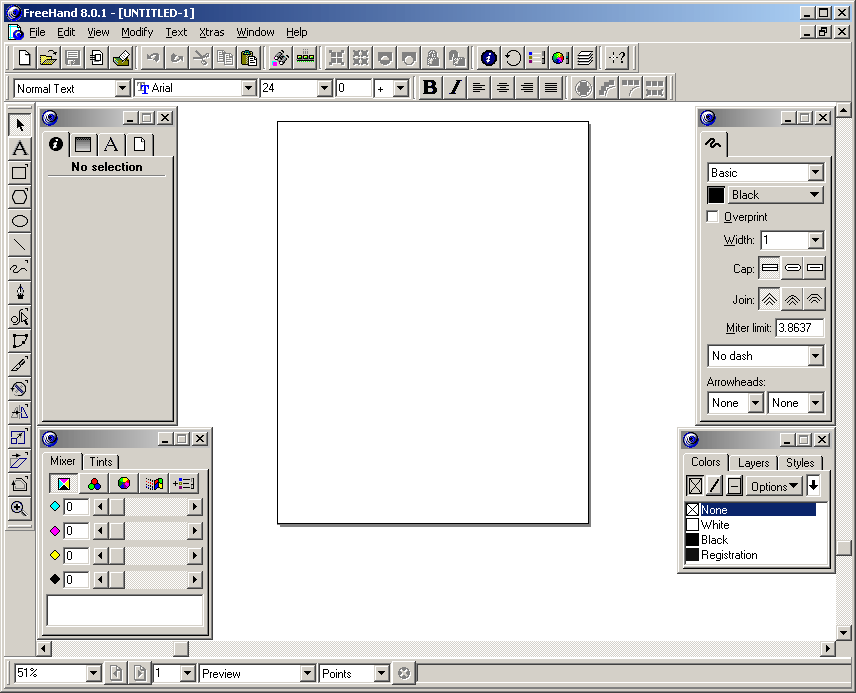856x693 pixels.
Task: Click the Fill selector button in Colors panel
Action: point(695,485)
